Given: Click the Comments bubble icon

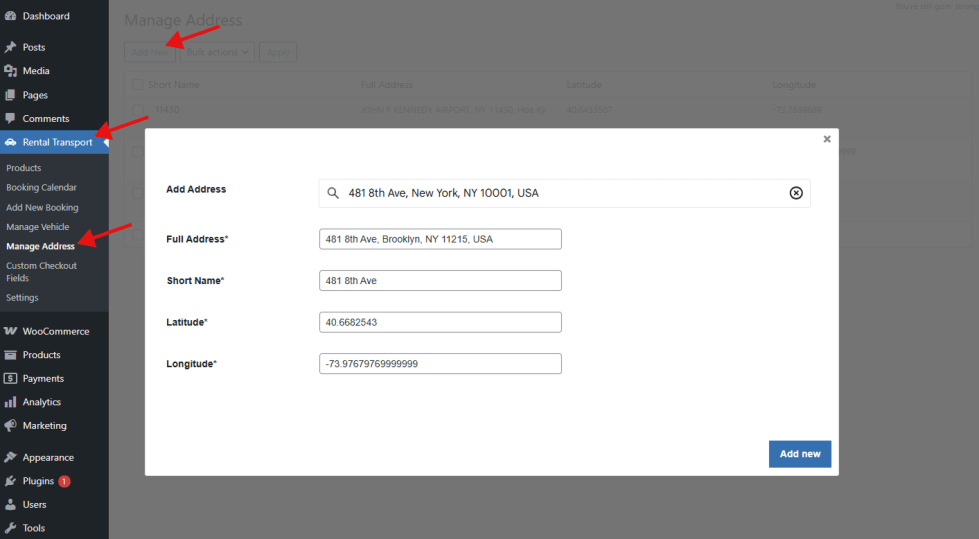Looking at the screenshot, I should [10, 119].
